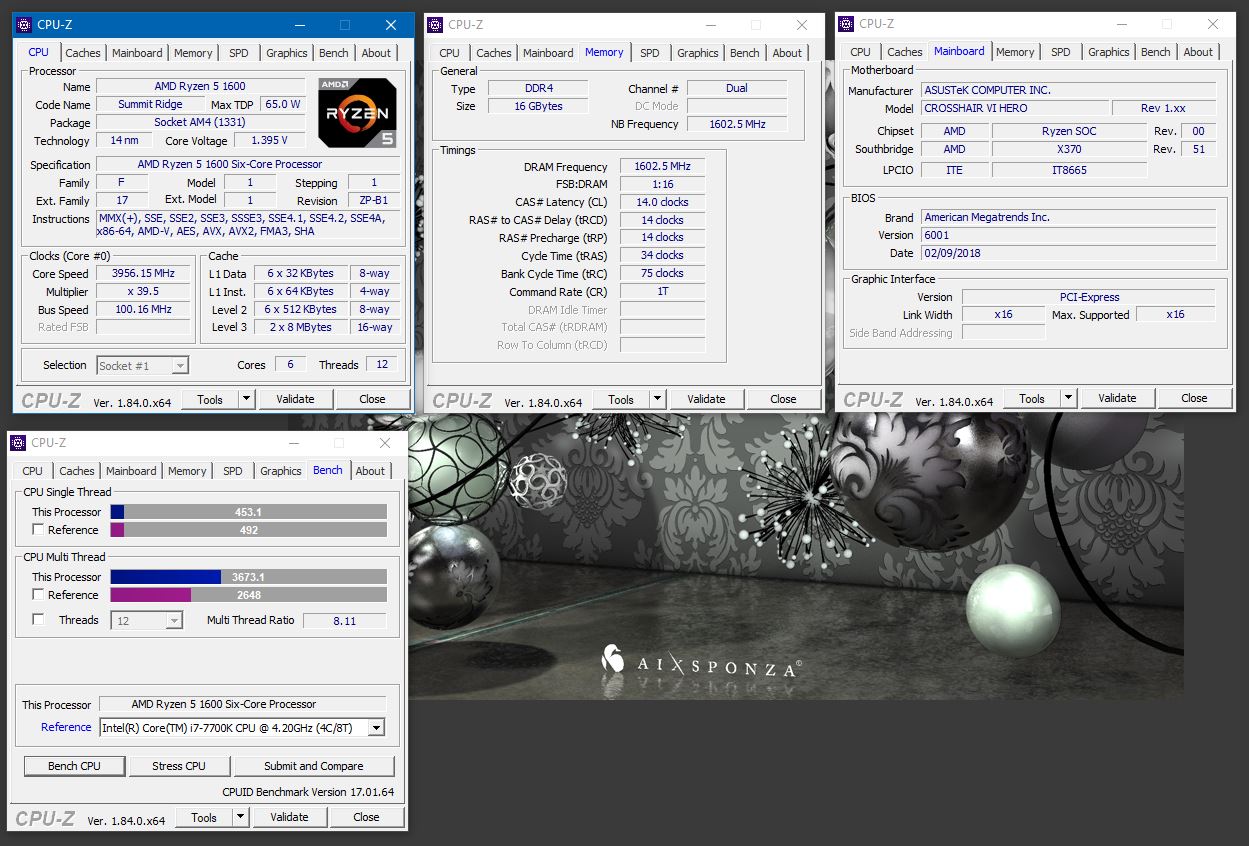
Task: Click the Command Rate value 1T
Action: (662, 291)
